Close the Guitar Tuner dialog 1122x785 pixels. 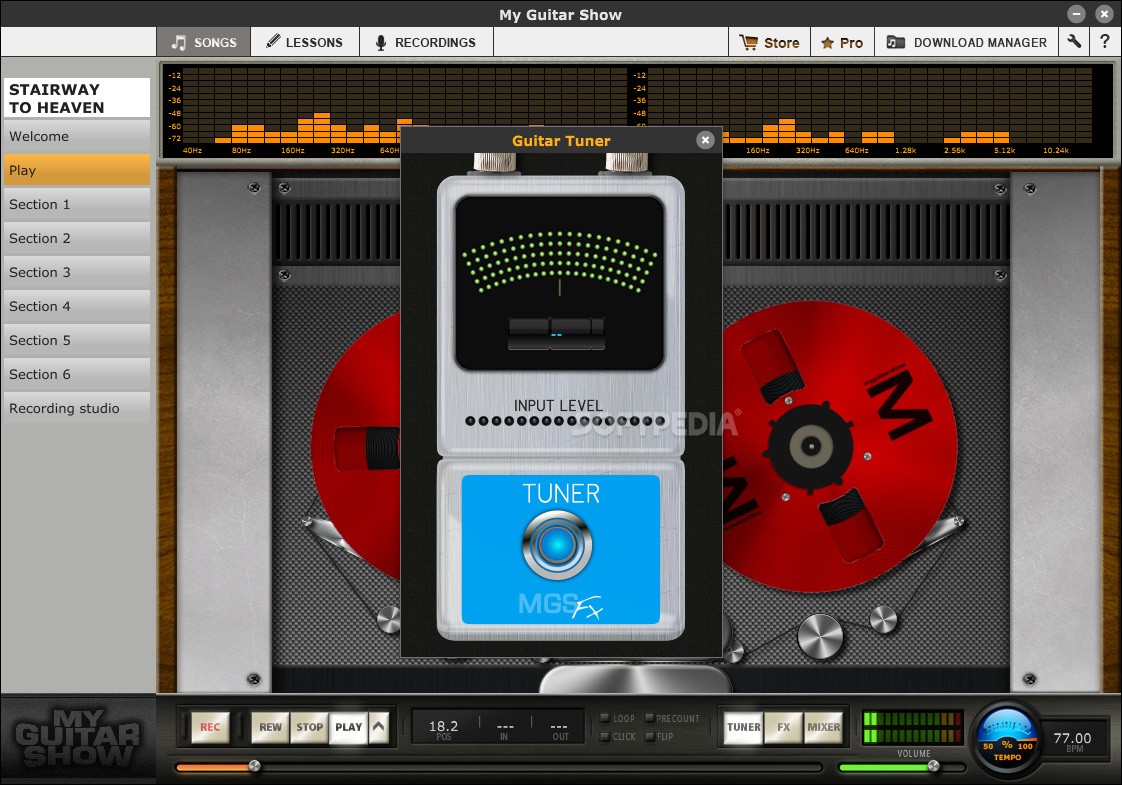click(x=705, y=140)
